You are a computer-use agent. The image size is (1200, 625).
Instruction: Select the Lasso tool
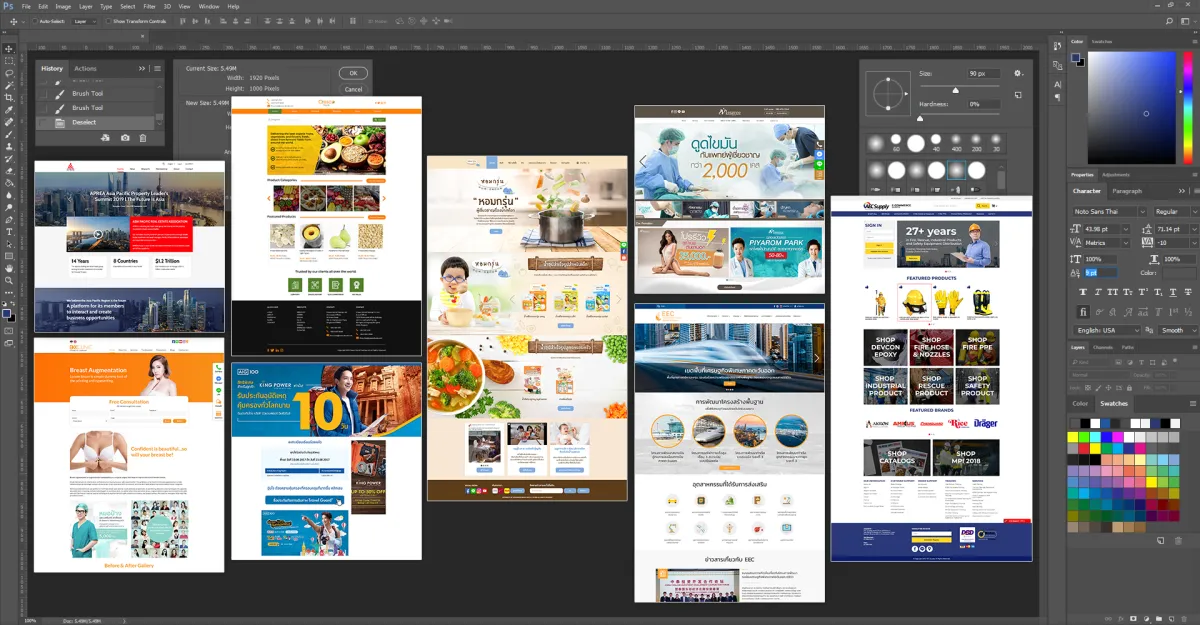click(9, 73)
